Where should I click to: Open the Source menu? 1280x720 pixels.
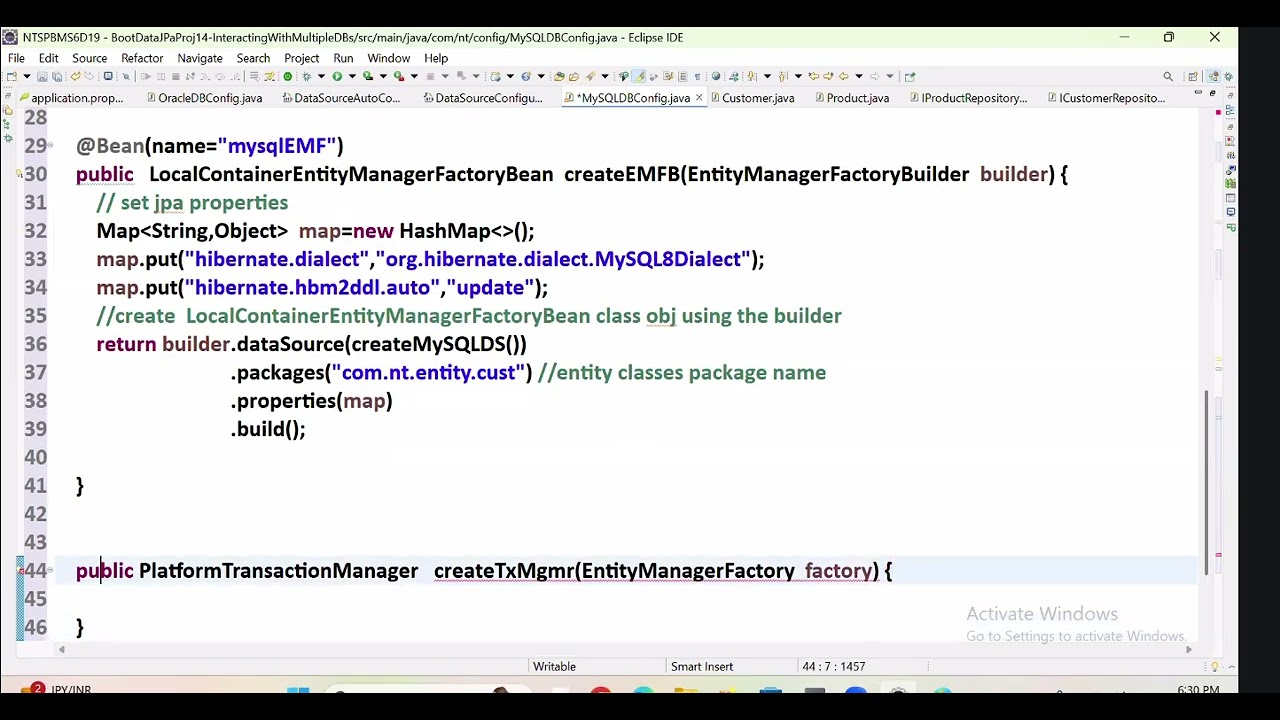click(x=89, y=58)
